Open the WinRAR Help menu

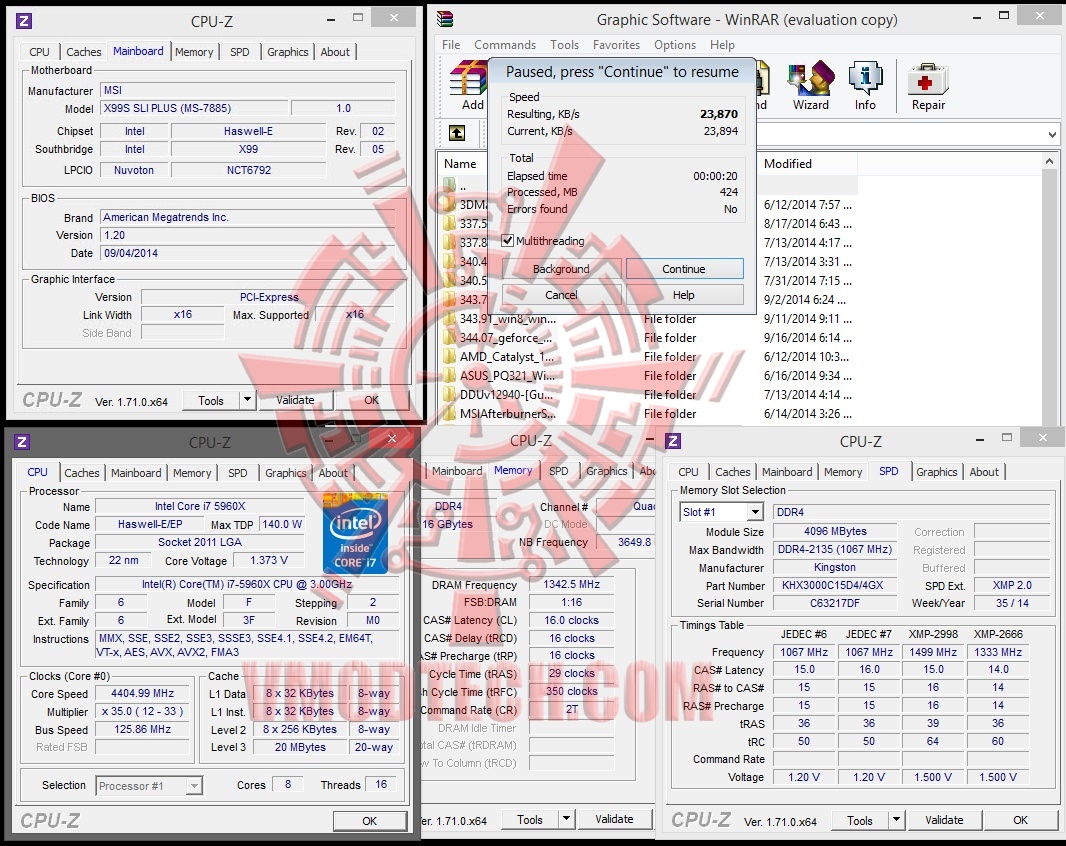tap(722, 45)
